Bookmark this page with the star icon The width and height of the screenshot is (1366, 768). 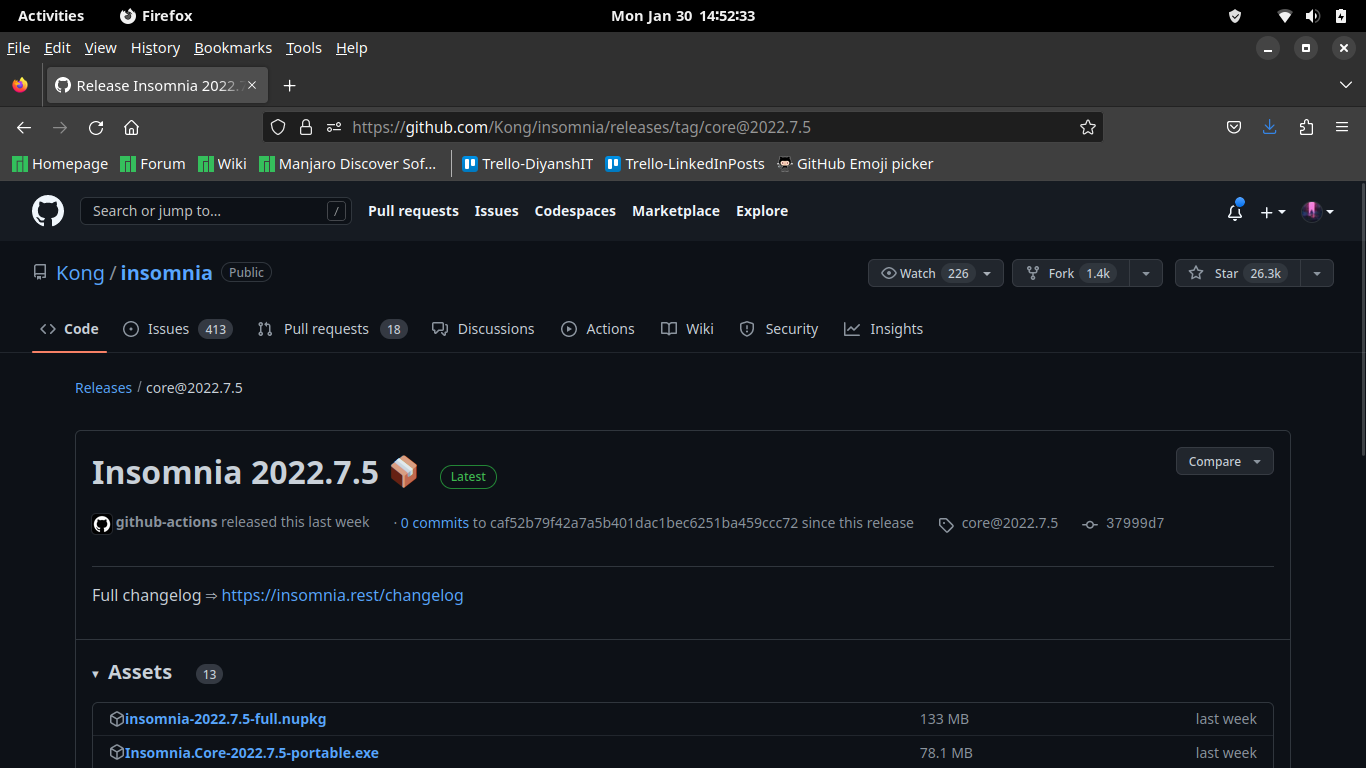[x=1087, y=127]
